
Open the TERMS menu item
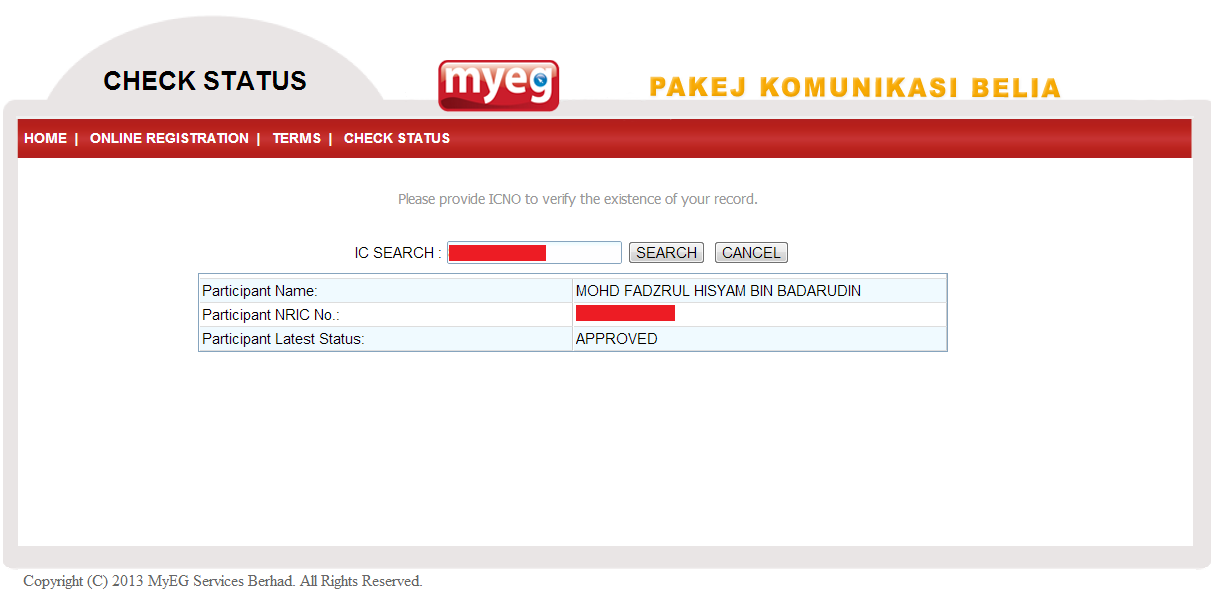[296, 139]
